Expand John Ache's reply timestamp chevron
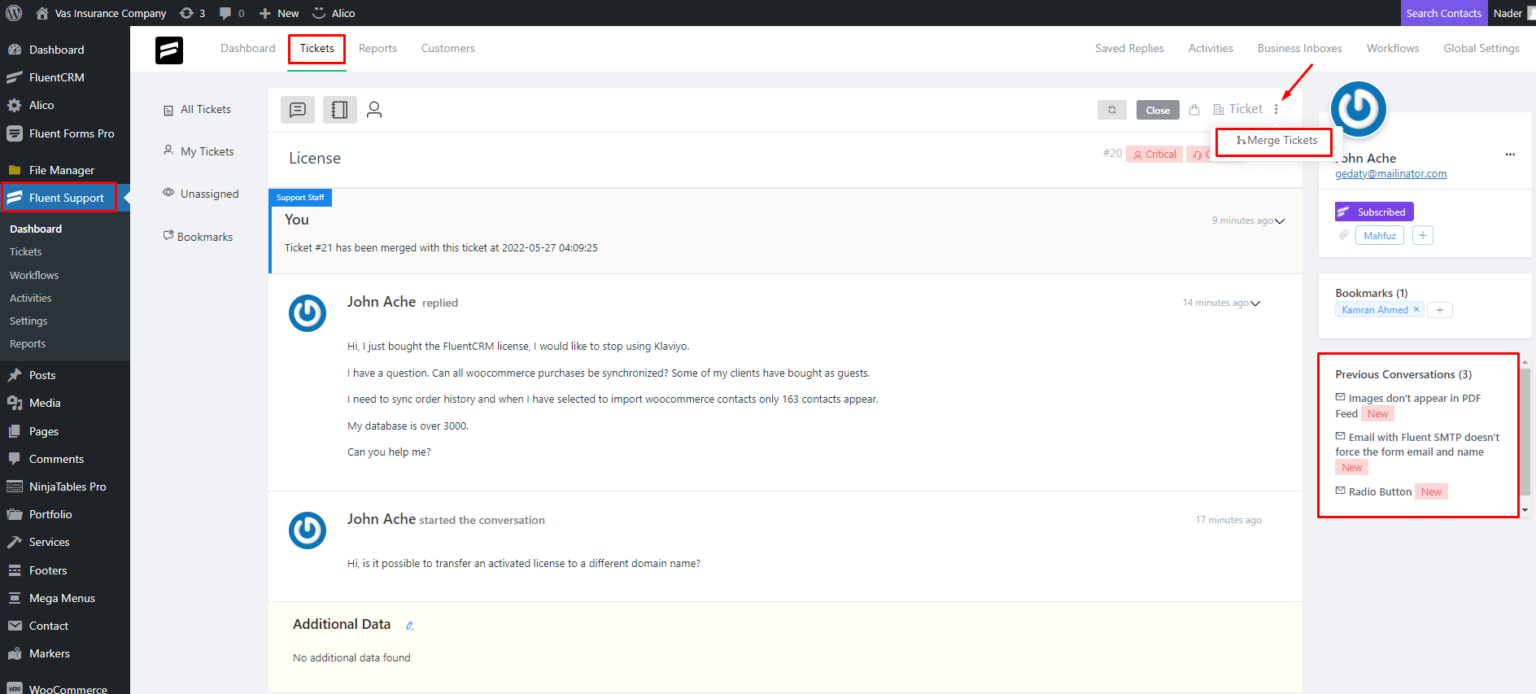This screenshot has height=694, width=1536. [x=1255, y=302]
